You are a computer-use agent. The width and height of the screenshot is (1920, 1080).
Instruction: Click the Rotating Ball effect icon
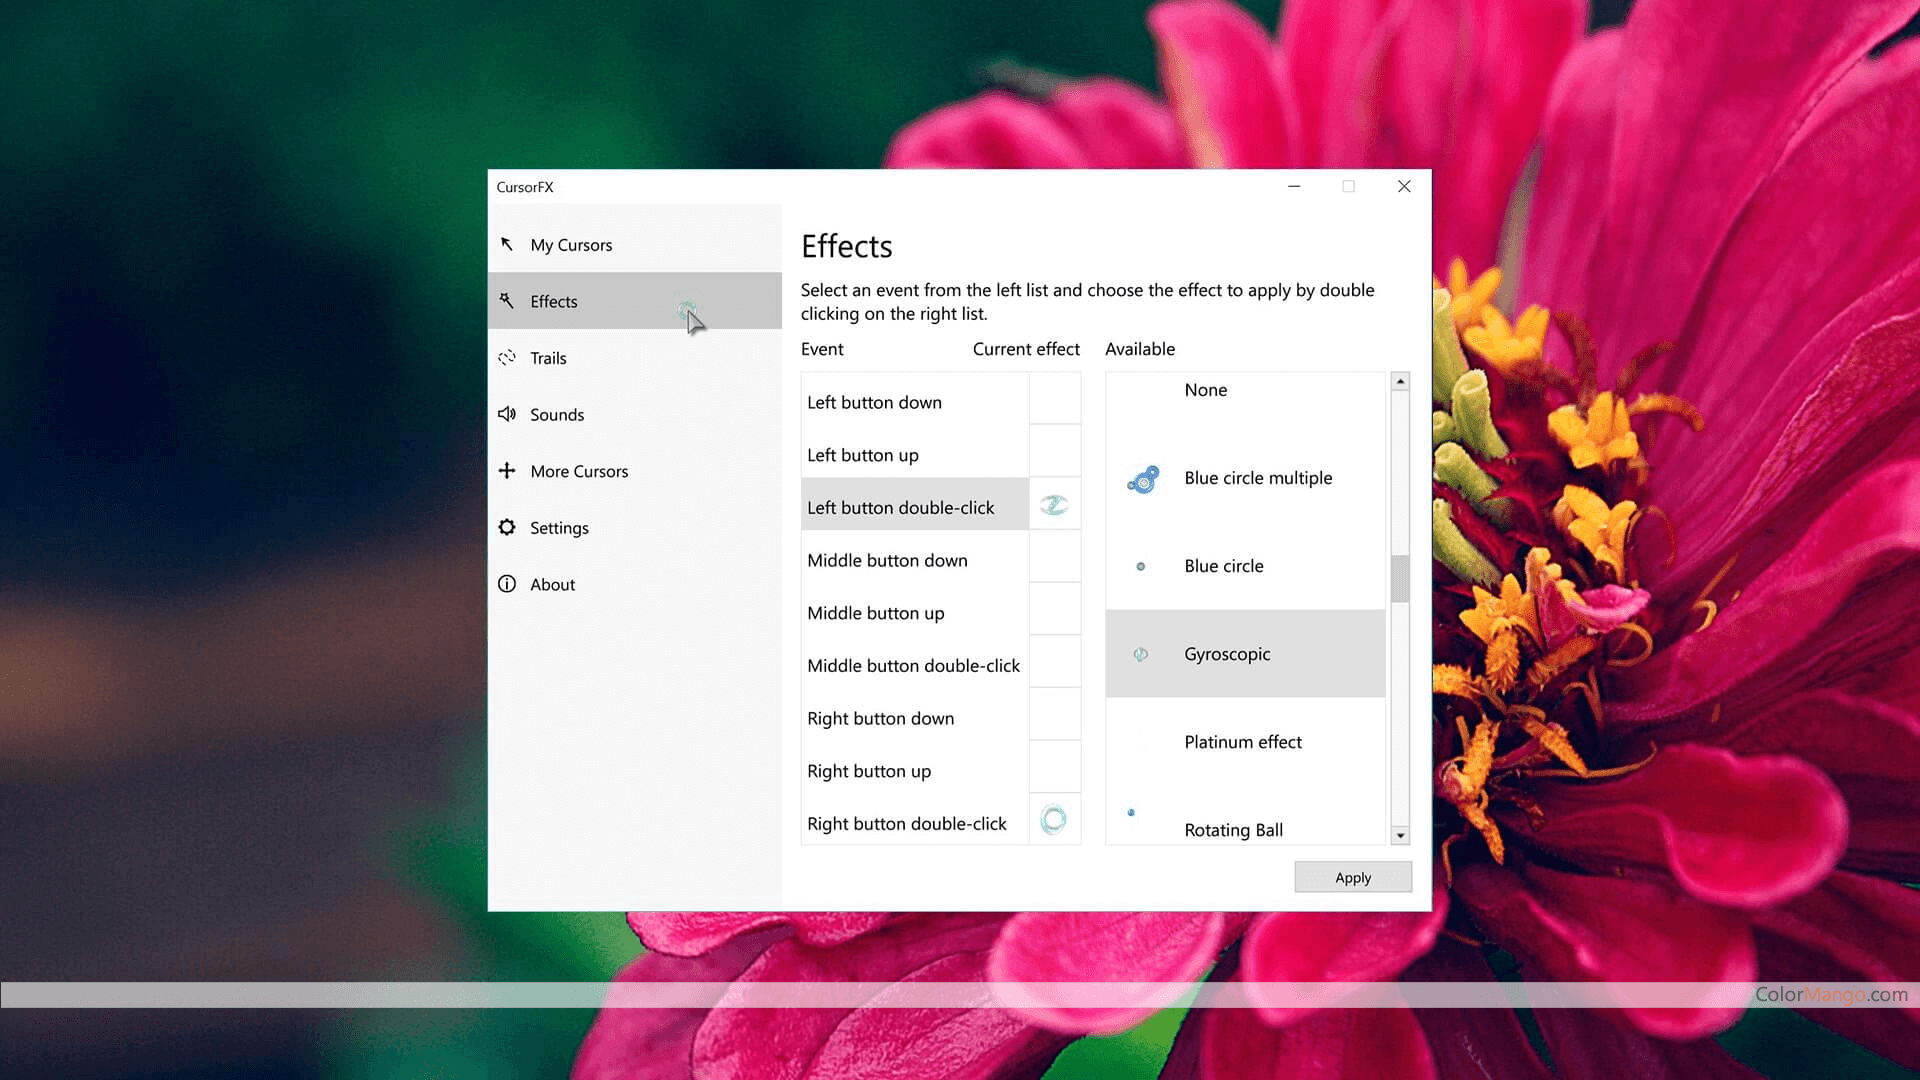click(1131, 812)
